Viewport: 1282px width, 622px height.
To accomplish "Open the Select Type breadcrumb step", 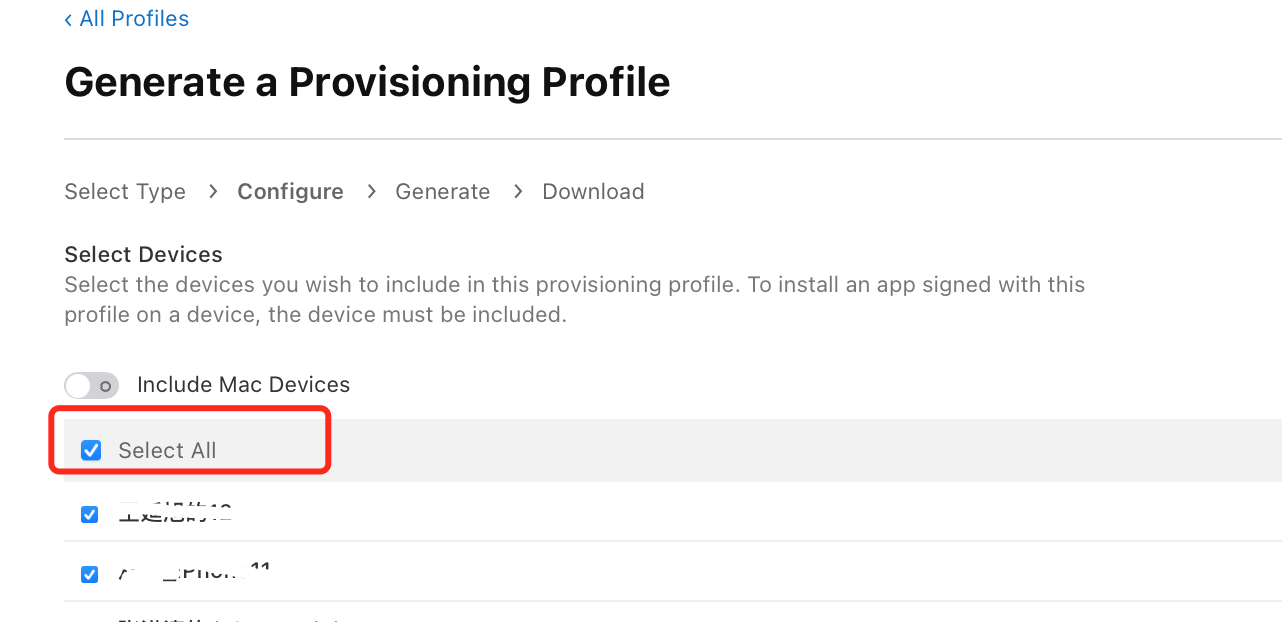I will click(x=125, y=192).
